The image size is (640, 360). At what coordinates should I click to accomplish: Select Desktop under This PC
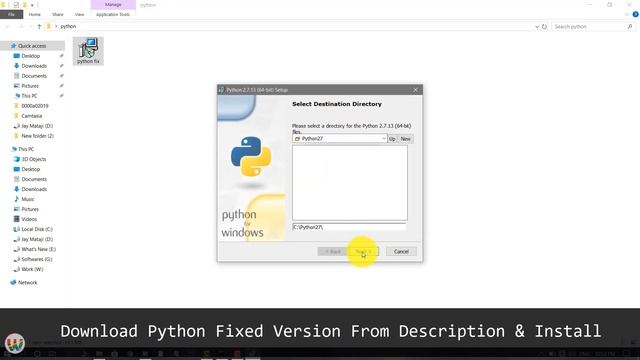click(27, 169)
